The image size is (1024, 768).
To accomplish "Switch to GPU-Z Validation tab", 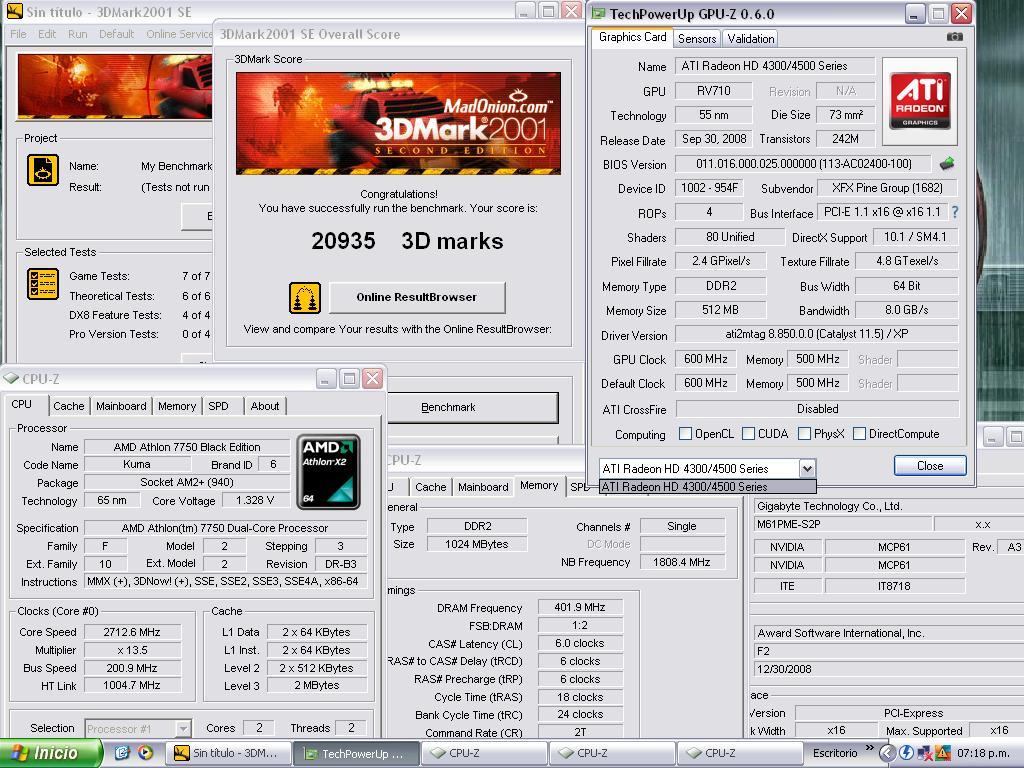I will point(751,39).
